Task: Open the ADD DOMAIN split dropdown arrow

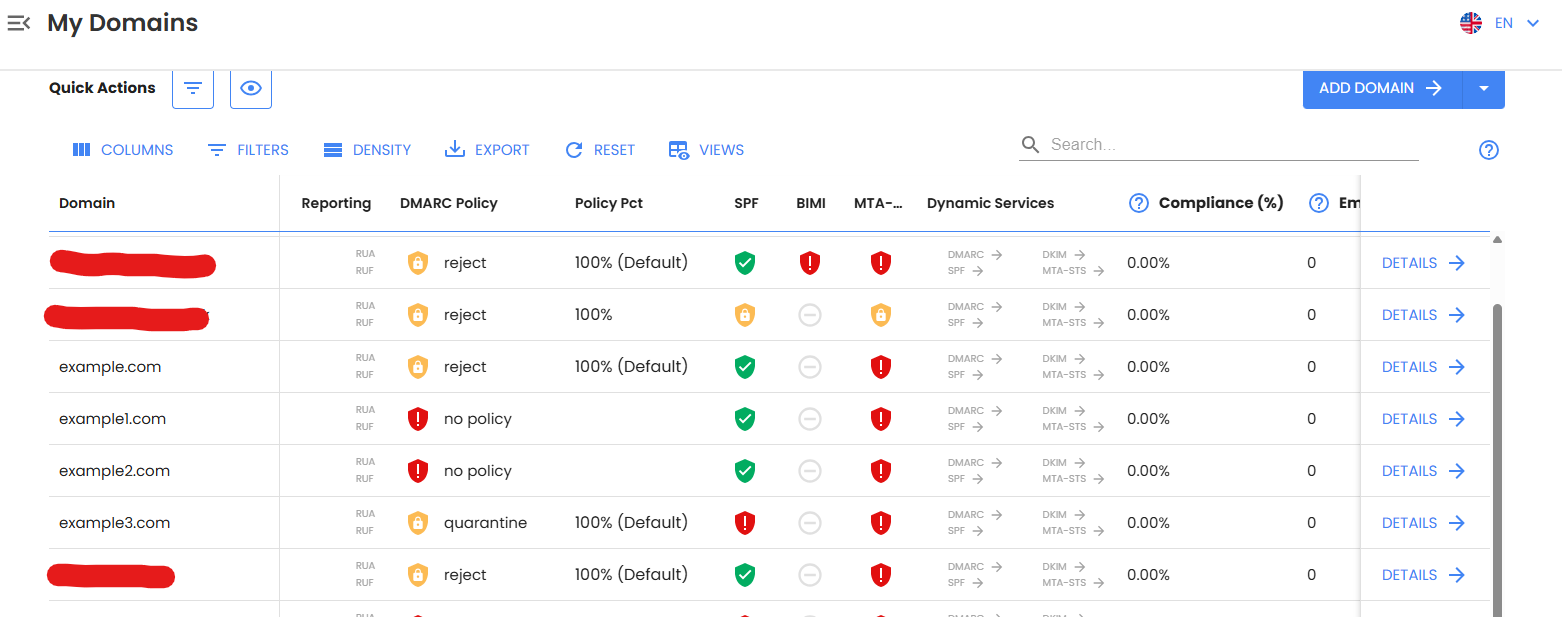Action: pyautogui.click(x=1484, y=88)
